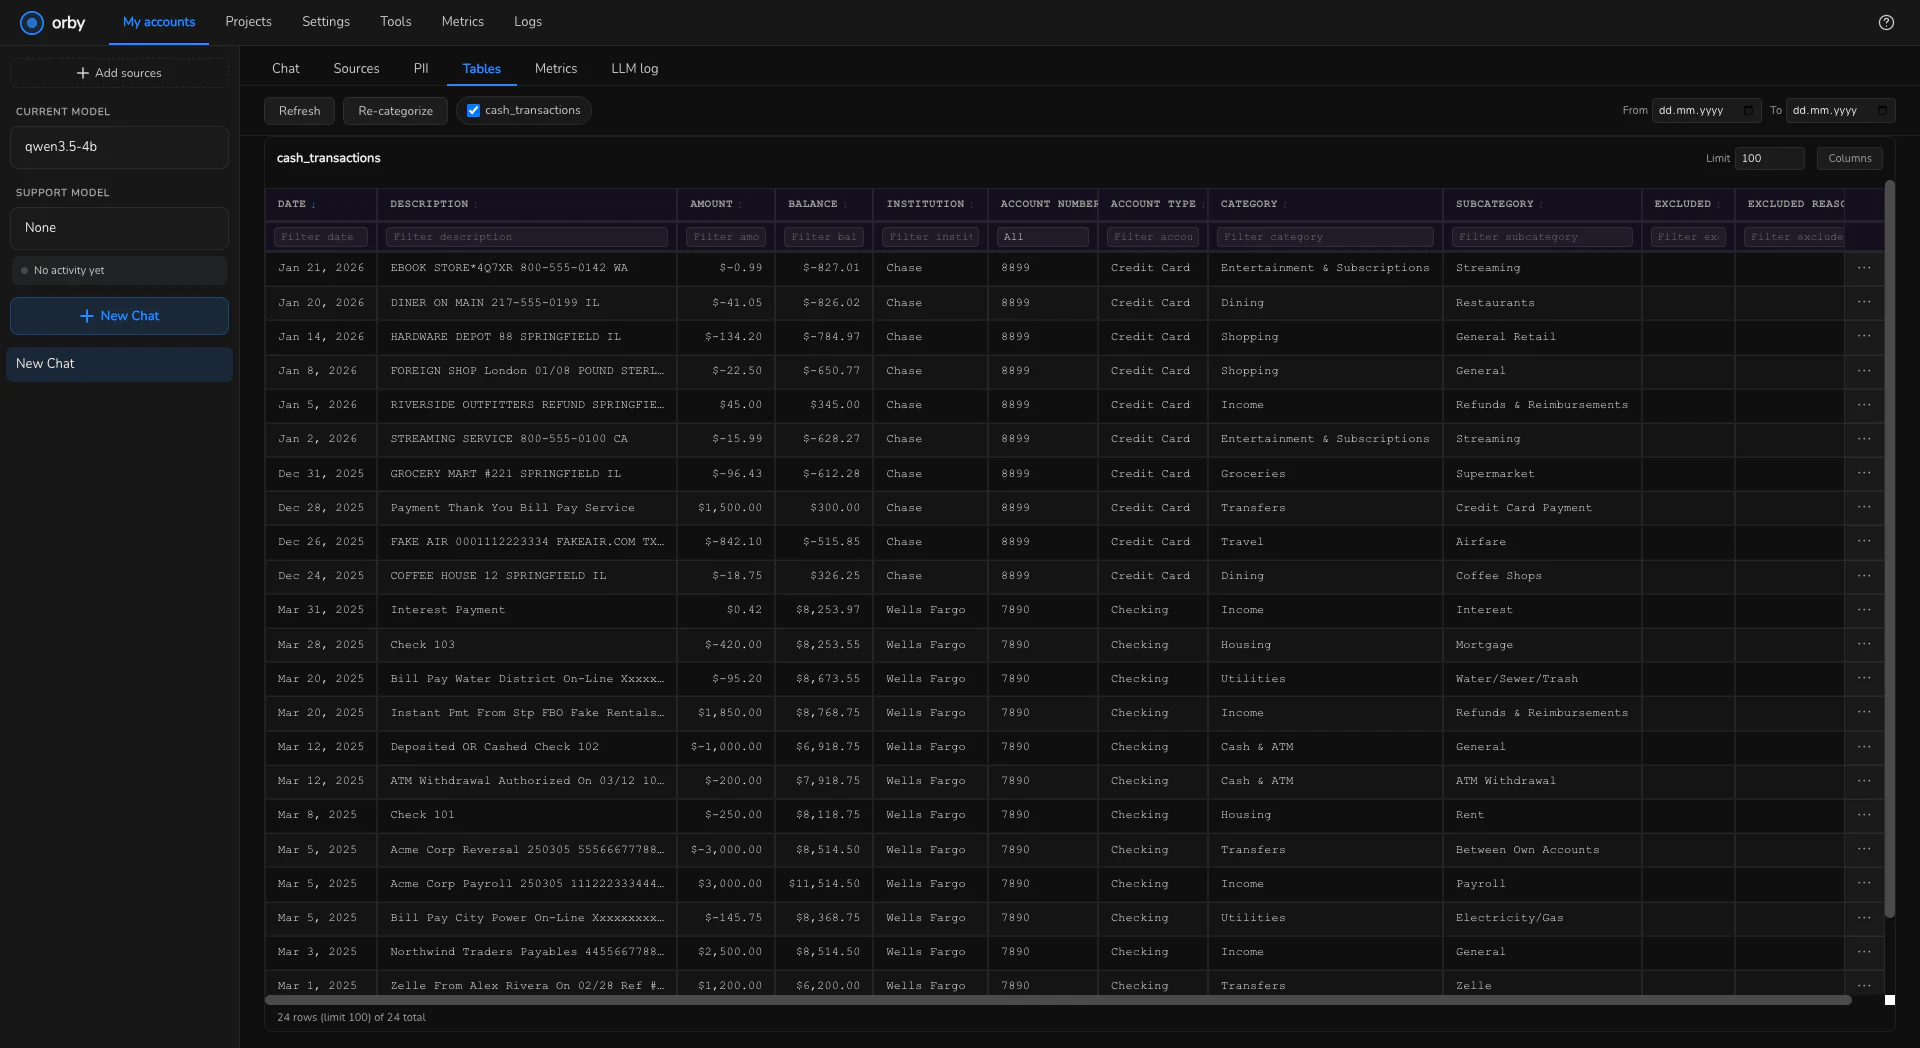This screenshot has height=1048, width=1920.
Task: Open Metrics in top navigation
Action: 462,22
